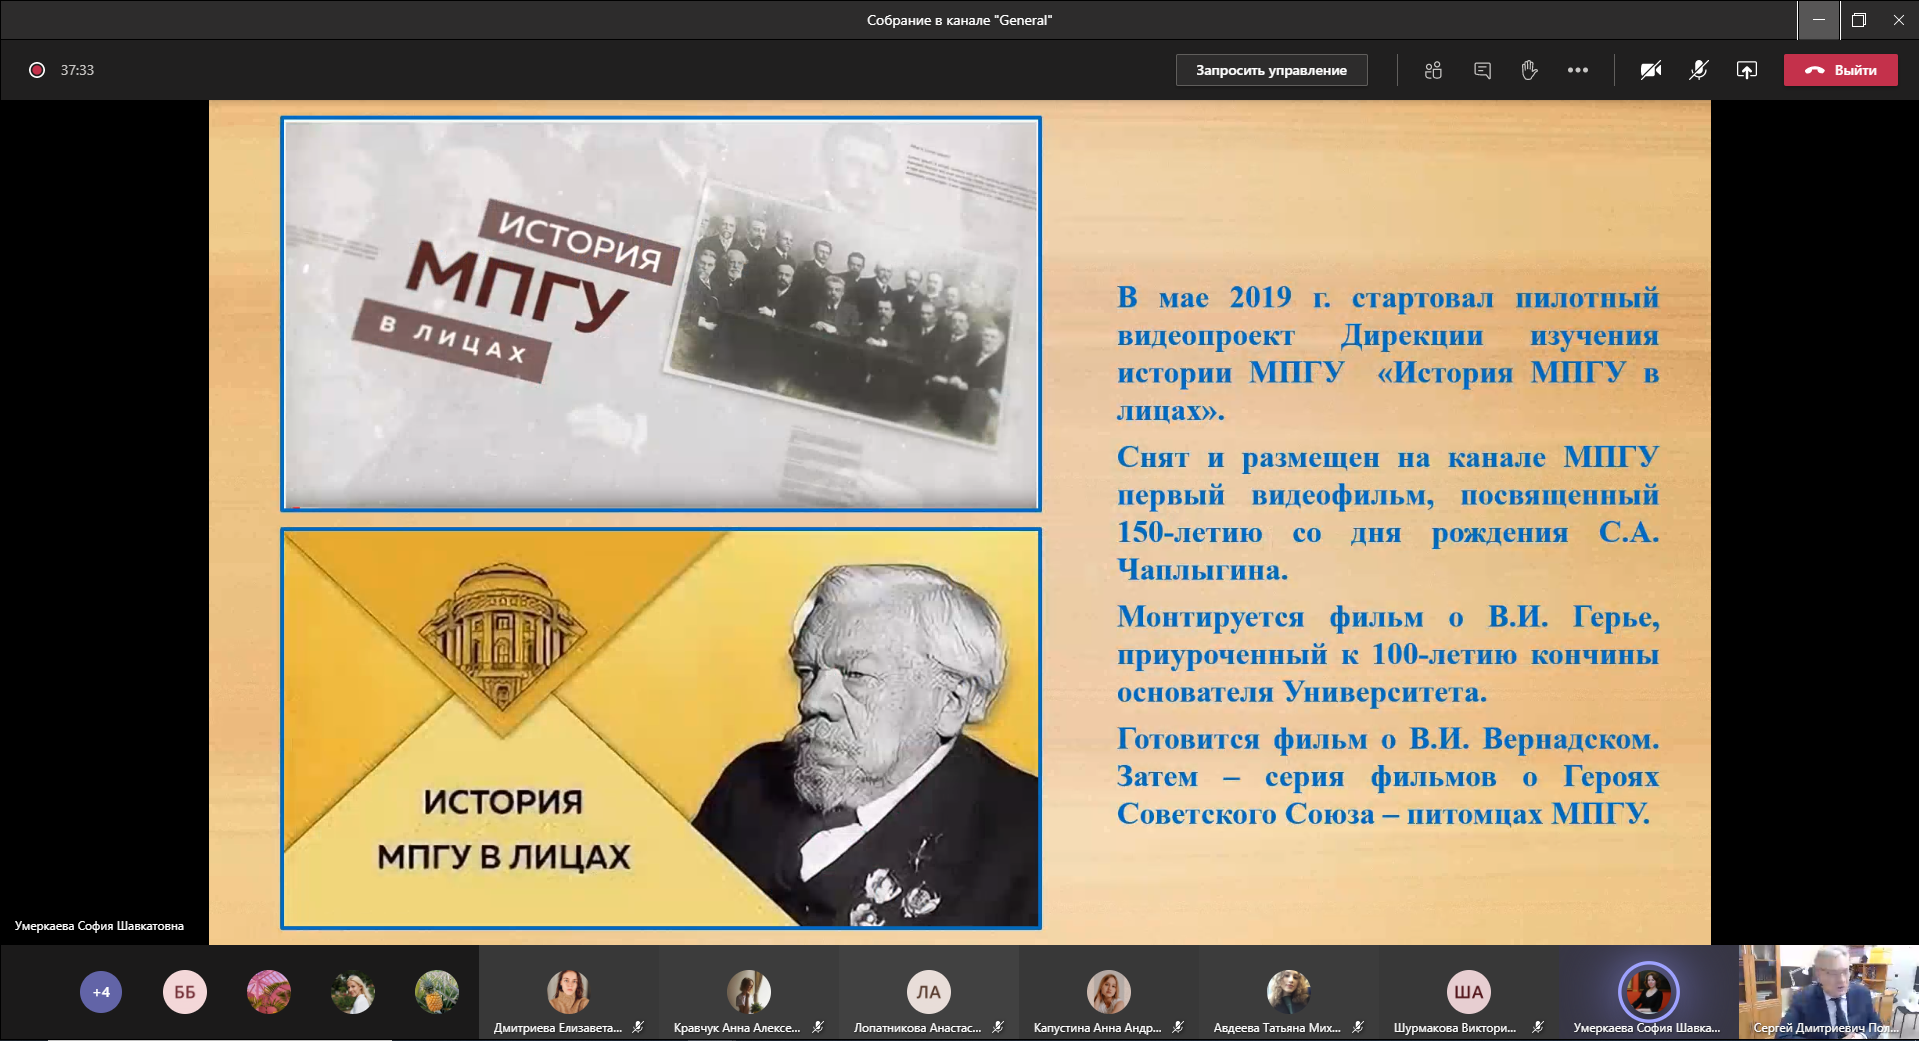
Task: Select Кравчук Анна participant tile
Action: pyautogui.click(x=748, y=994)
